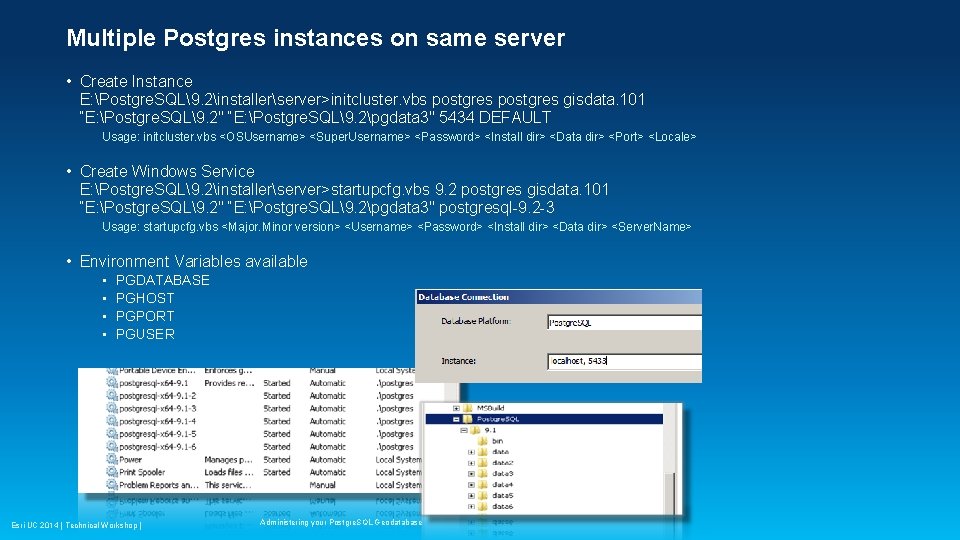
Task: Select the postgresql-x64-9.1-4 service name
Action: point(157,421)
